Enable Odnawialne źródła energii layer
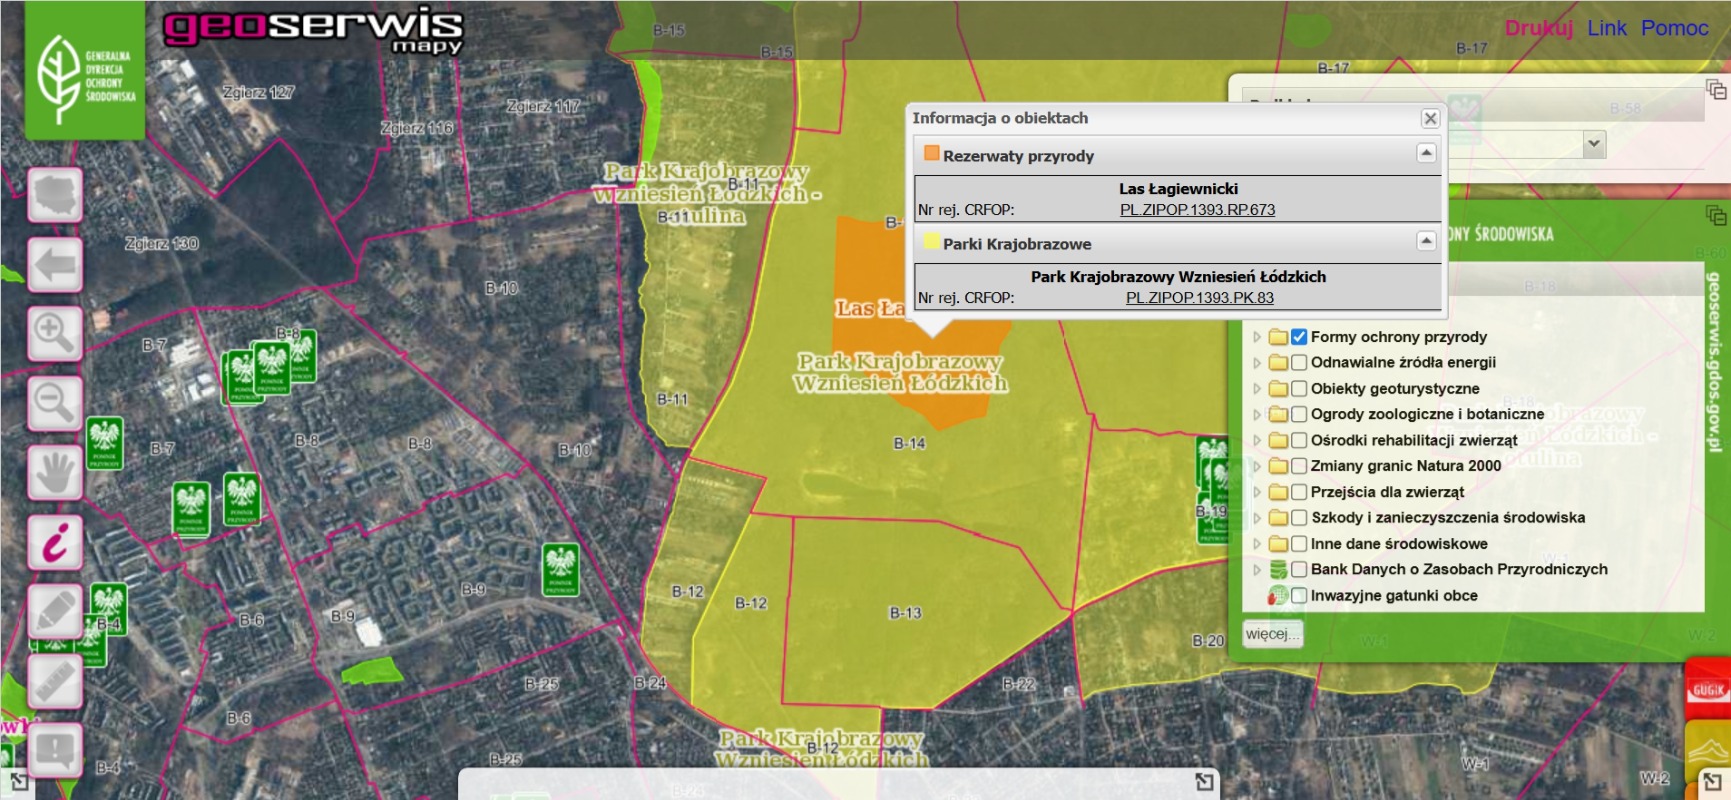 [x=1299, y=363]
